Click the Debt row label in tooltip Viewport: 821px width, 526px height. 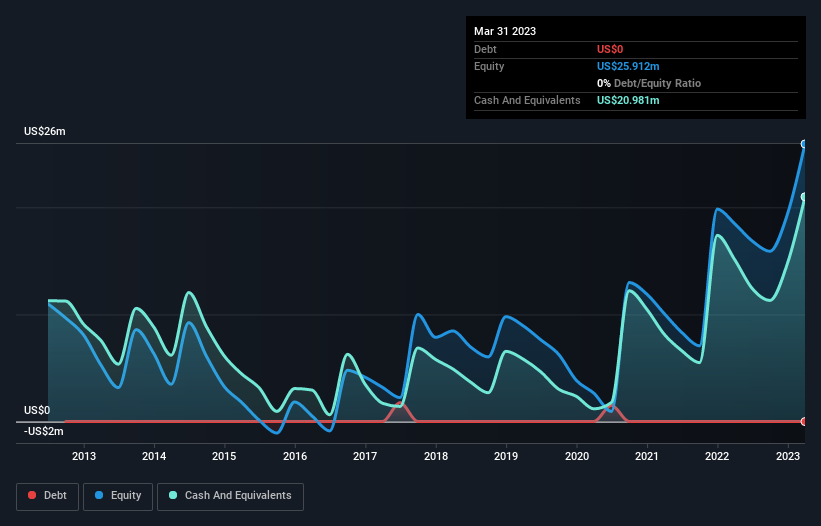[485, 49]
